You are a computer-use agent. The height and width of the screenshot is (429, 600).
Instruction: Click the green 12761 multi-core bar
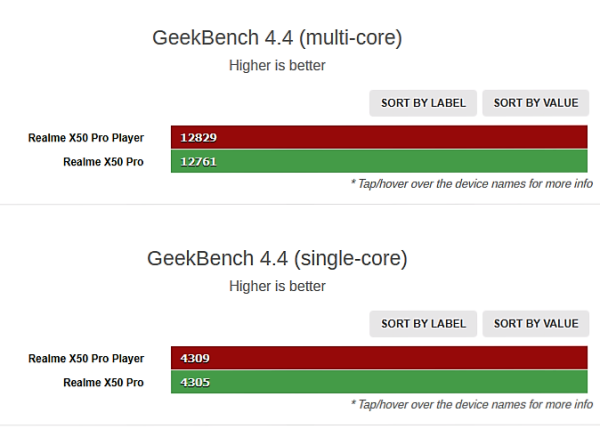pyautogui.click(x=379, y=161)
